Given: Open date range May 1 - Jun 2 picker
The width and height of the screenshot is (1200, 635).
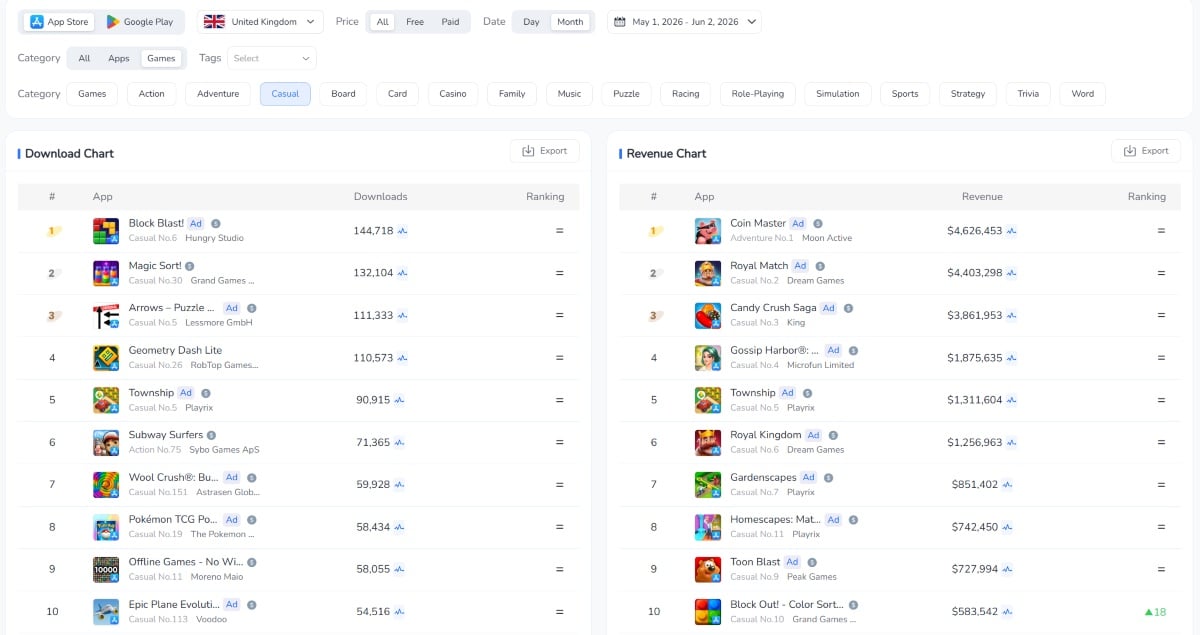Looking at the screenshot, I should [684, 22].
